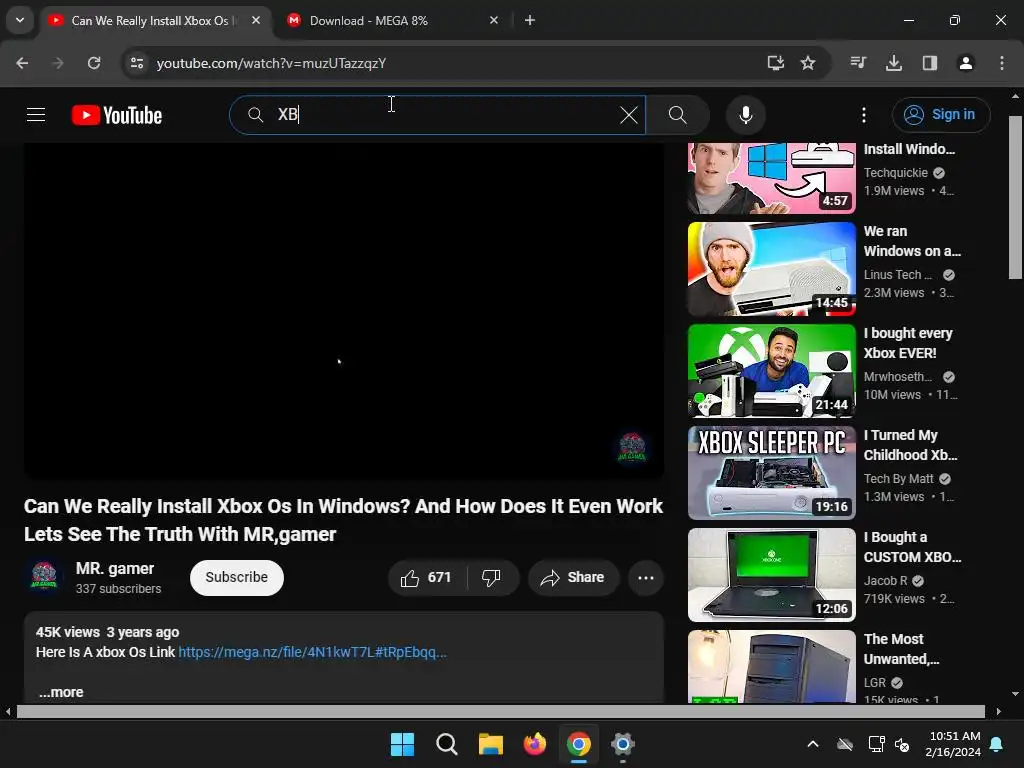Toggle Chrome side panel
This screenshot has width=1024, height=768.
[x=929, y=63]
